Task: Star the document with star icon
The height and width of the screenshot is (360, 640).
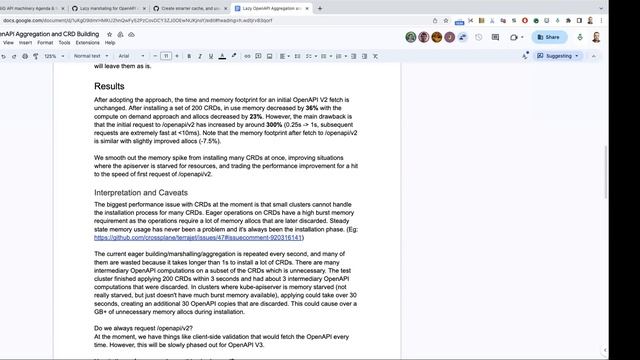Action: (x=109, y=35)
